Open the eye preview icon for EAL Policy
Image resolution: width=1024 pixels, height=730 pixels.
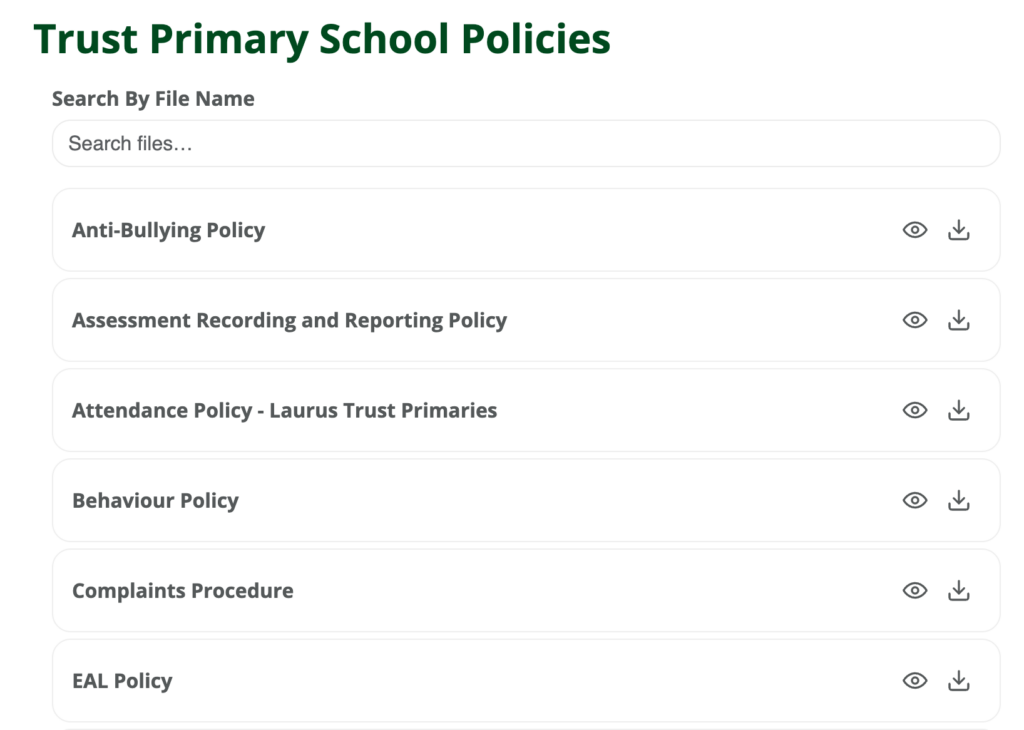point(916,680)
